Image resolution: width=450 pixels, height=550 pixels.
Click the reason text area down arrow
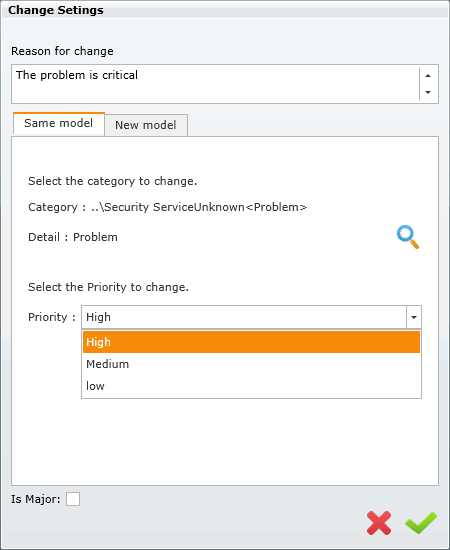(x=428, y=92)
